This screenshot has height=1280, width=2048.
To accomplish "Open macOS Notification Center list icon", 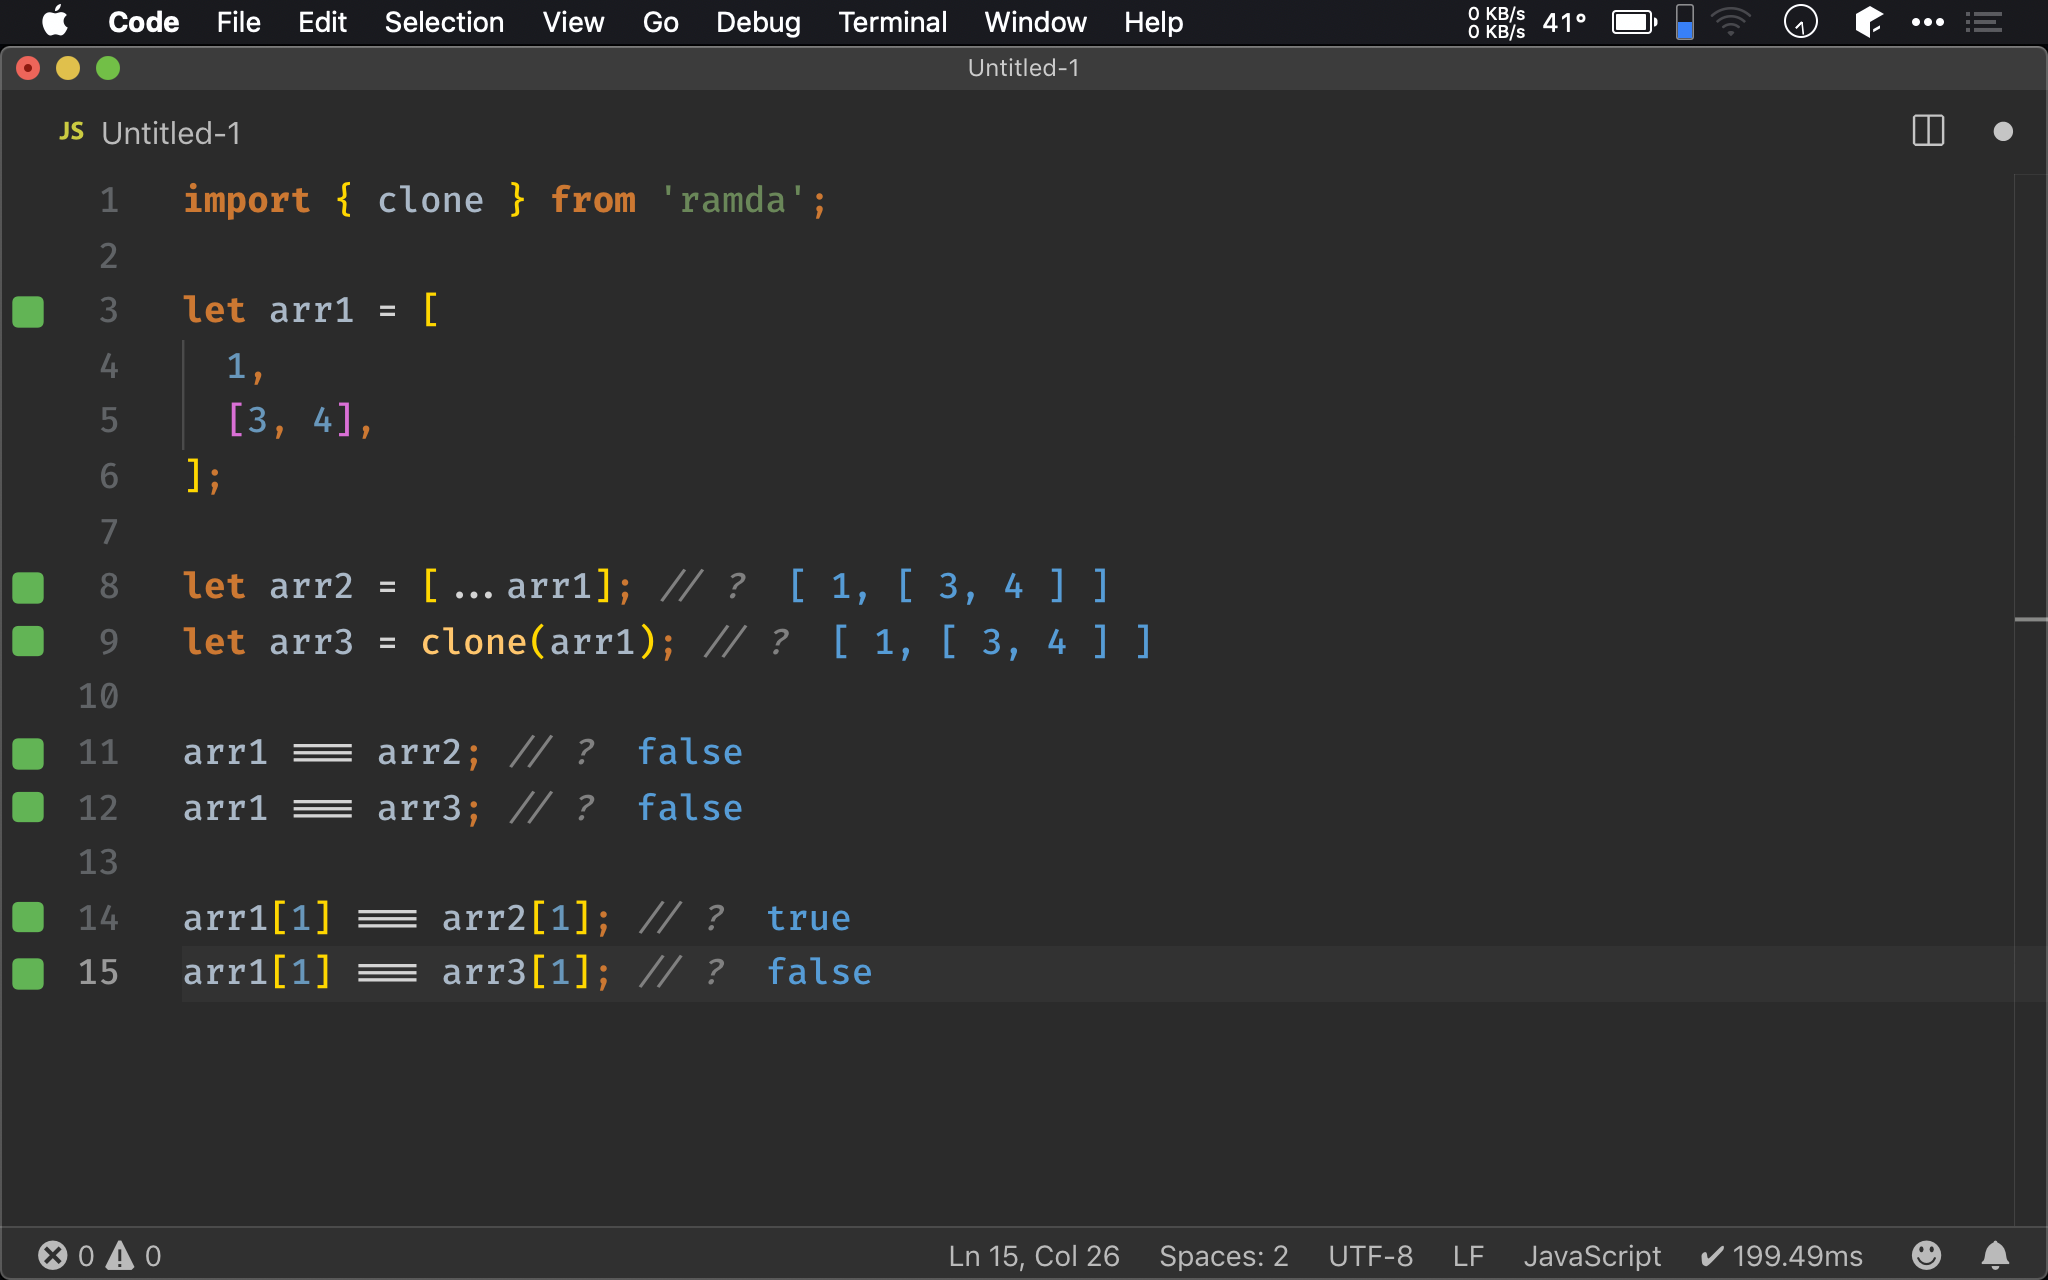I will tap(1983, 22).
